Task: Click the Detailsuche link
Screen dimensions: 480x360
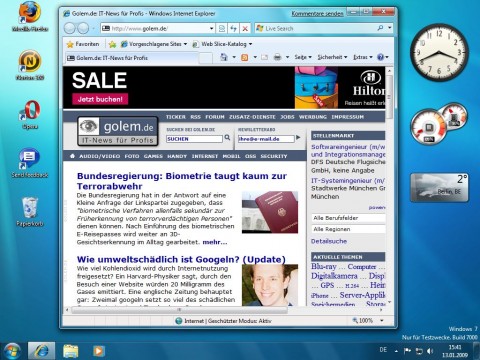Action: click(x=329, y=241)
